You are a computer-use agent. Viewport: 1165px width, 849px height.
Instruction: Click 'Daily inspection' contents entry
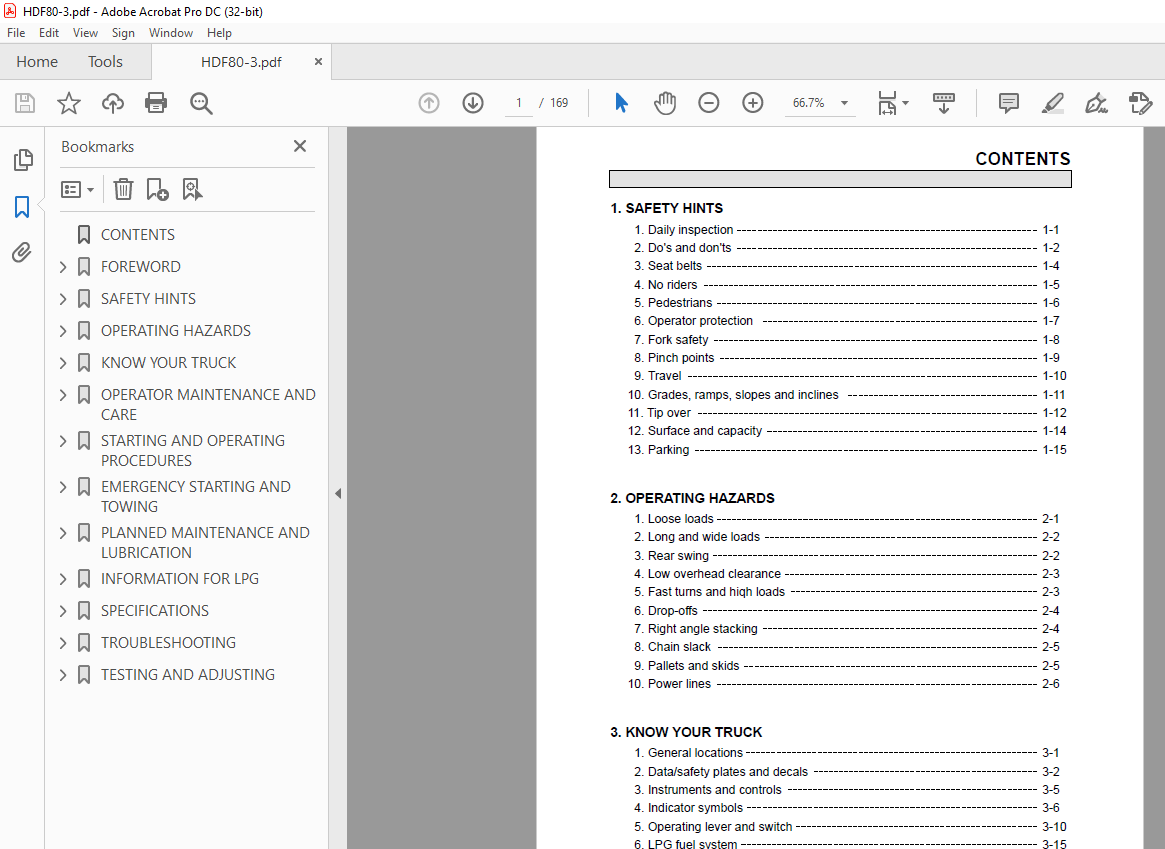pyautogui.click(x=690, y=230)
